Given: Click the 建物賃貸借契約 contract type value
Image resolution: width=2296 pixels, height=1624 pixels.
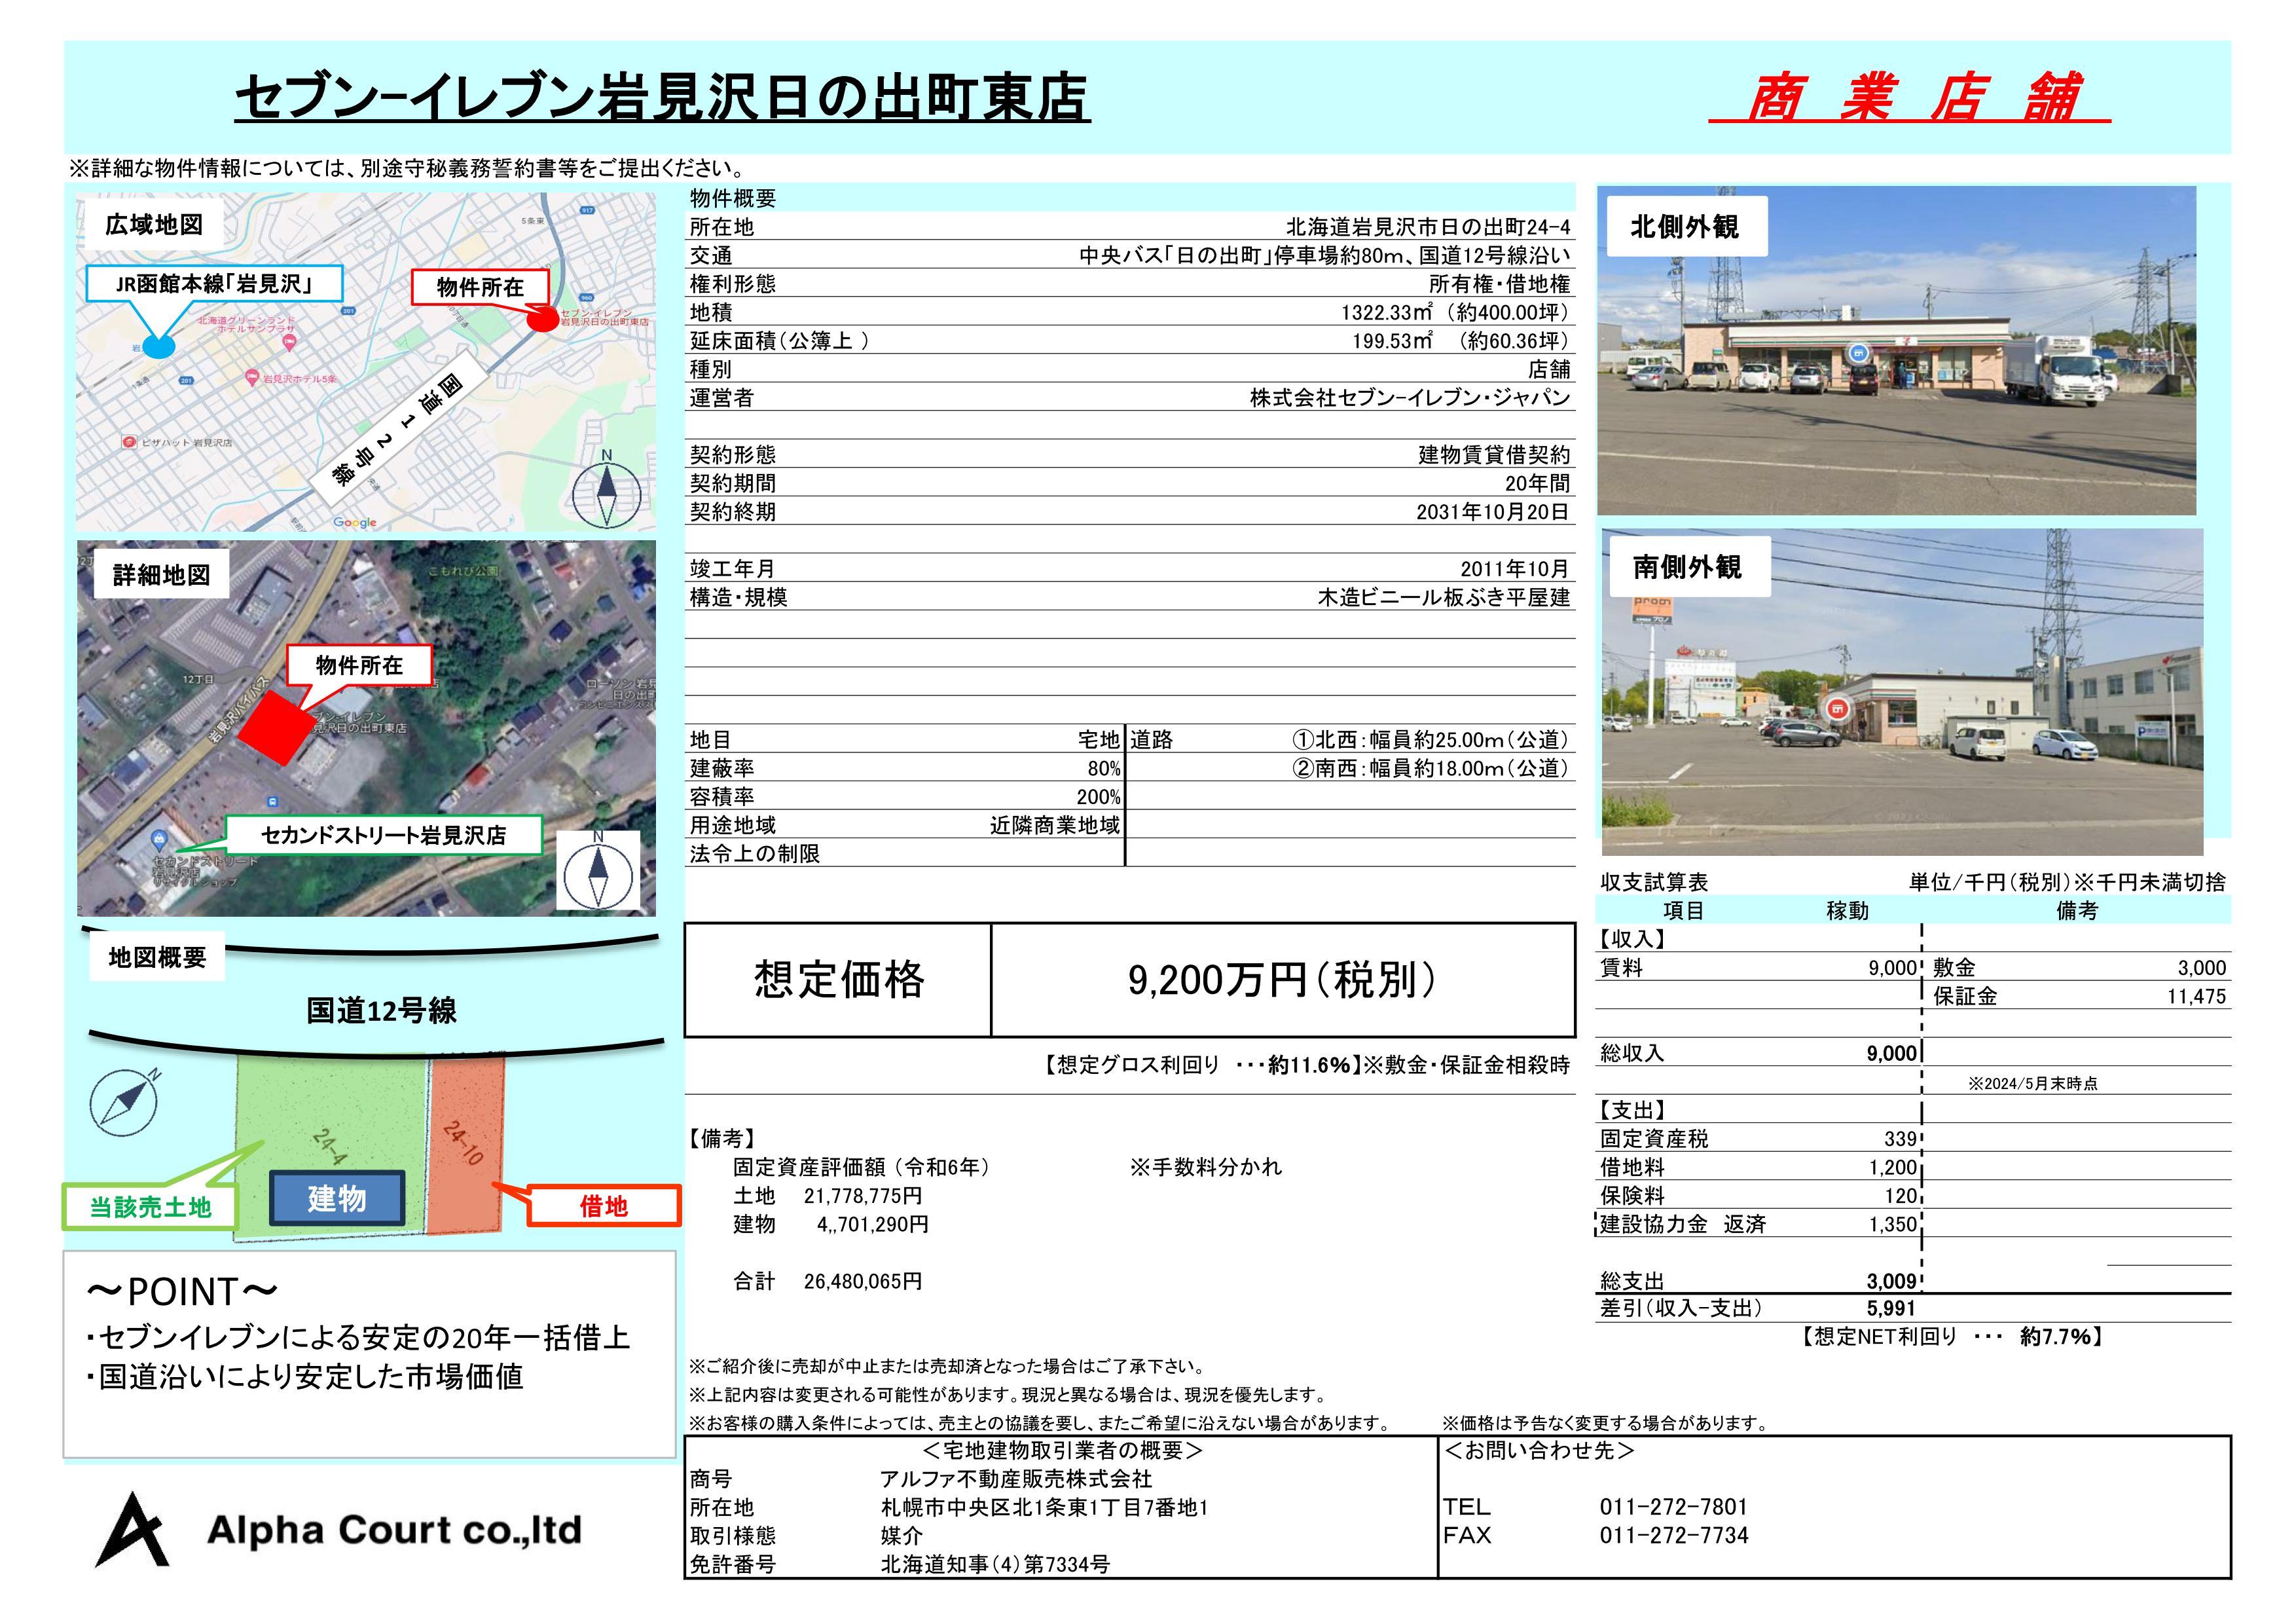Looking at the screenshot, I should 1494,455.
